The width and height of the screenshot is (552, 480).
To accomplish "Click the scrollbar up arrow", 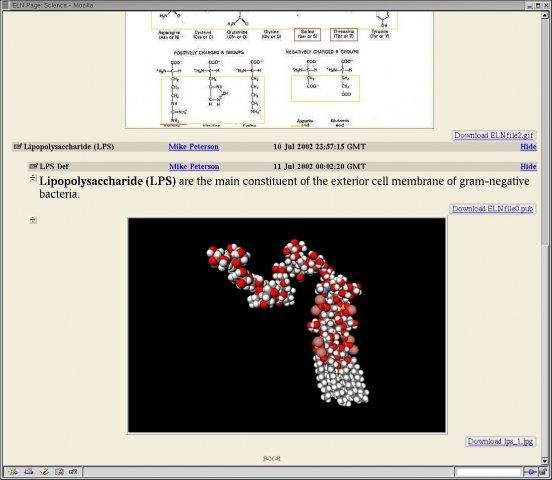I will pos(546,15).
